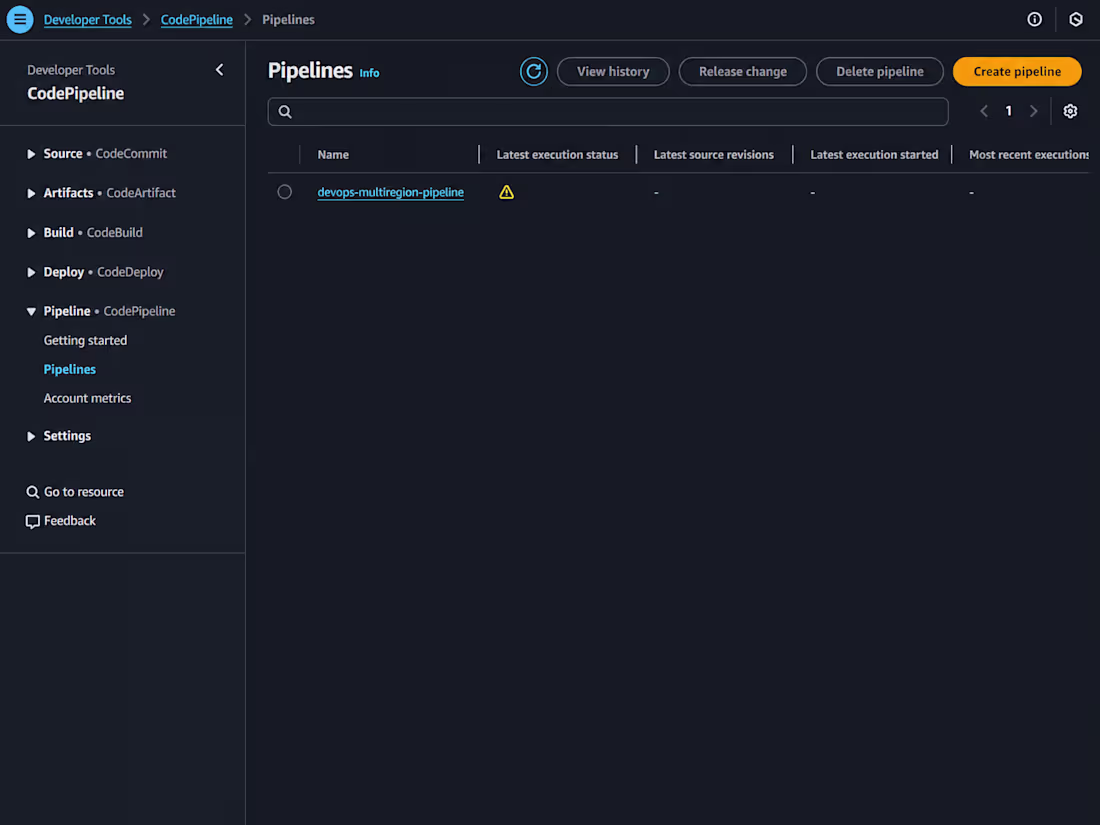The width and height of the screenshot is (1100, 825).
Task: Open Account metrics in sidebar
Action: (87, 398)
